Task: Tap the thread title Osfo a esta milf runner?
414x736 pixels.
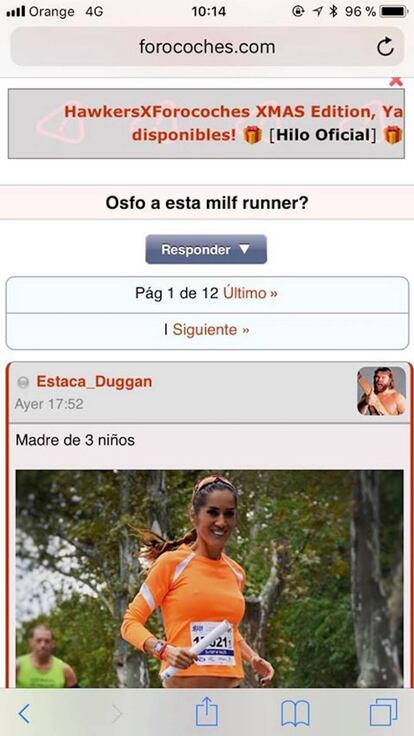Action: (x=207, y=203)
